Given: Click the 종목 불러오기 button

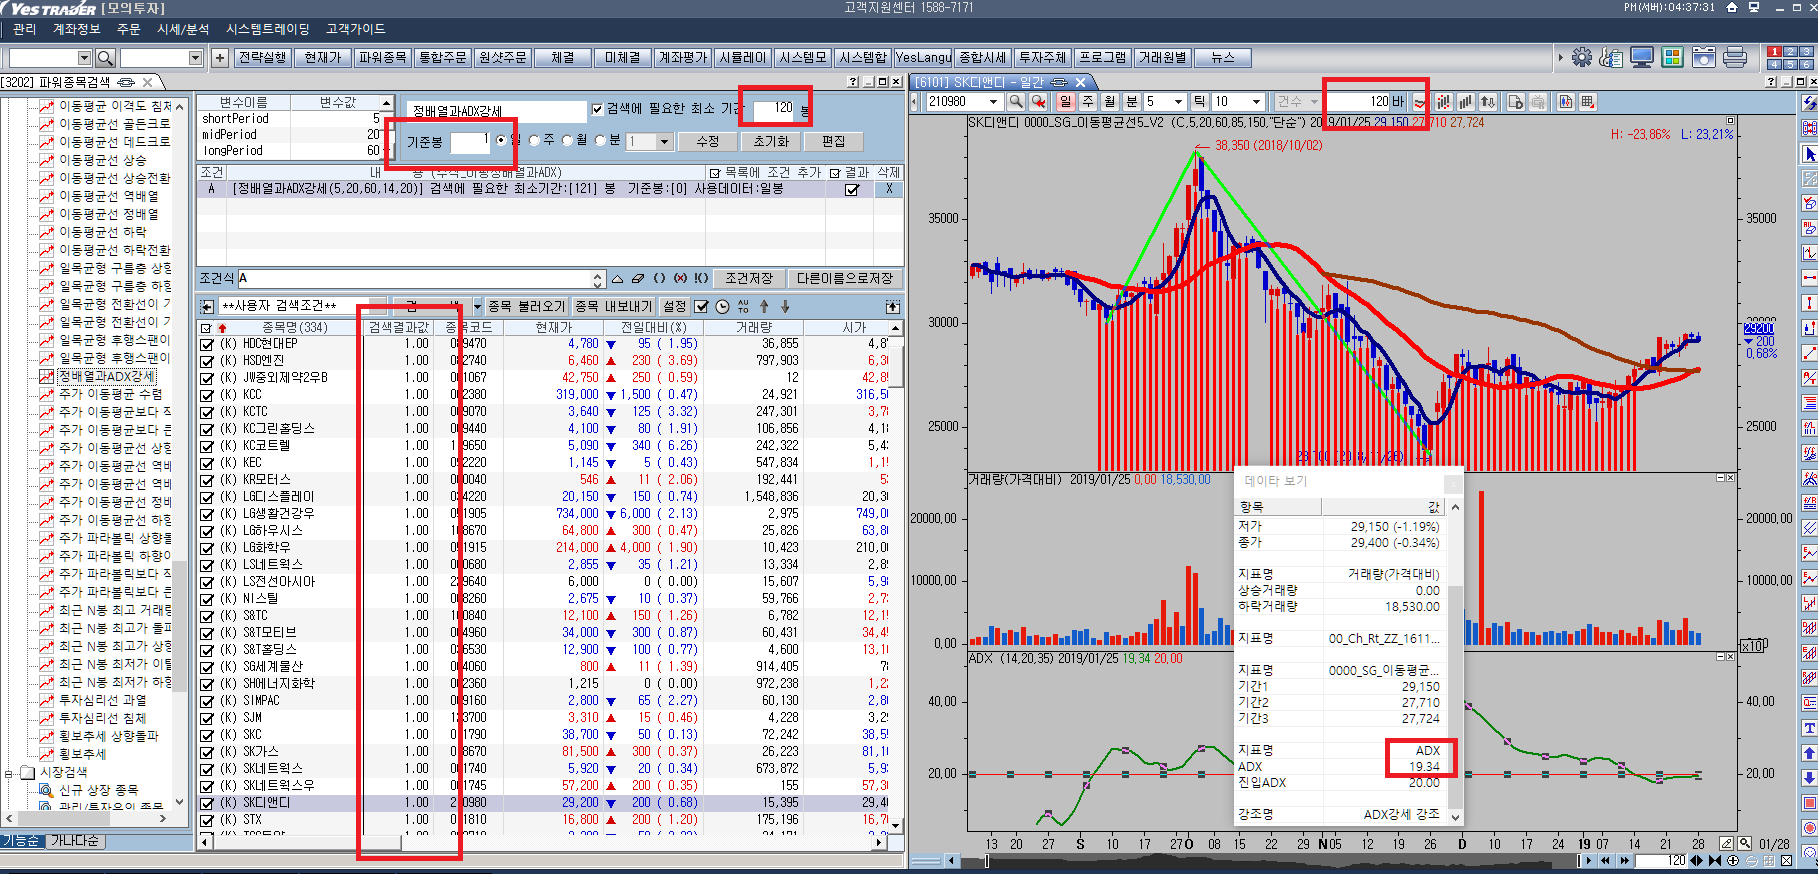Looking at the screenshot, I should click(x=528, y=306).
